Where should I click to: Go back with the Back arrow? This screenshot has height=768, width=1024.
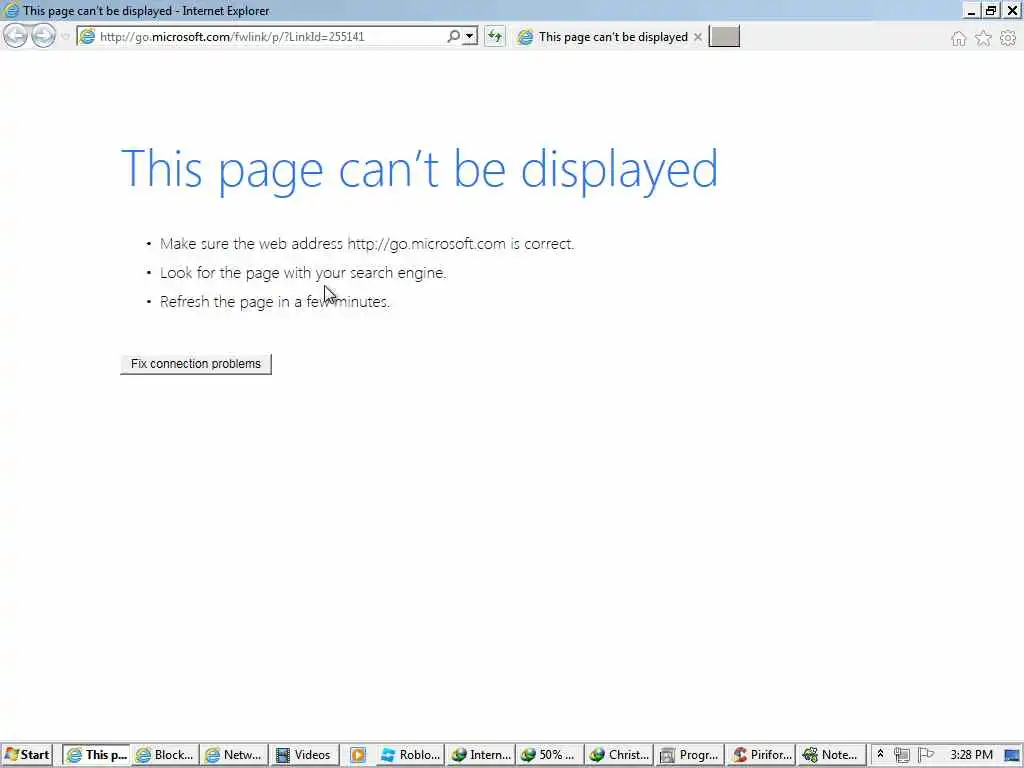(x=16, y=36)
